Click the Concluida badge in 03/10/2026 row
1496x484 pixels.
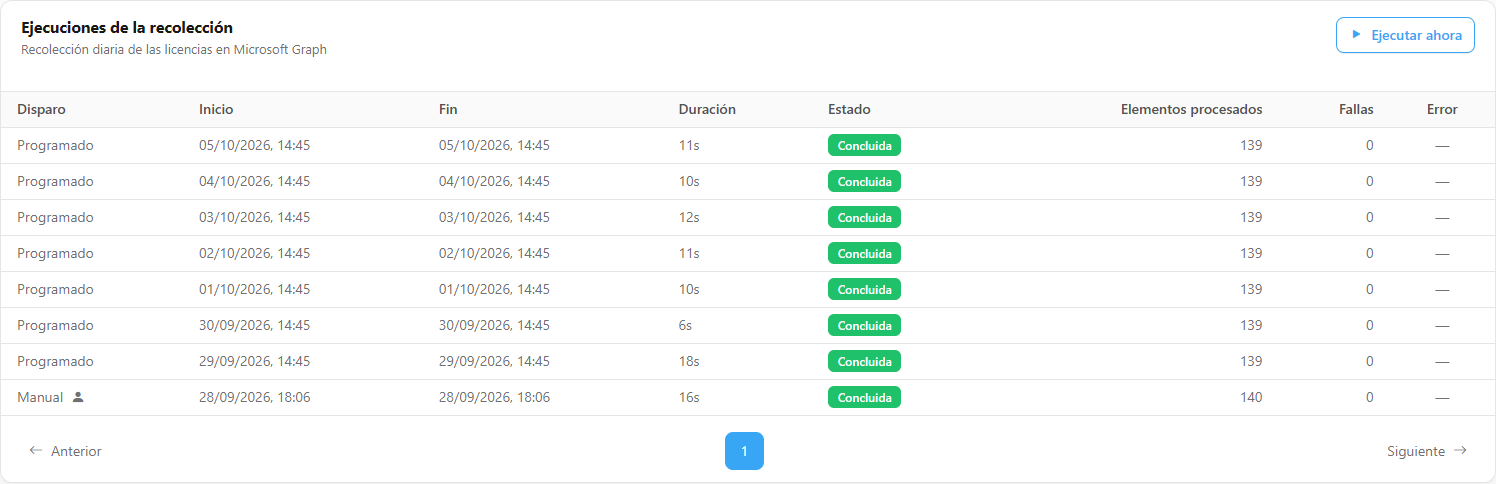coord(864,217)
